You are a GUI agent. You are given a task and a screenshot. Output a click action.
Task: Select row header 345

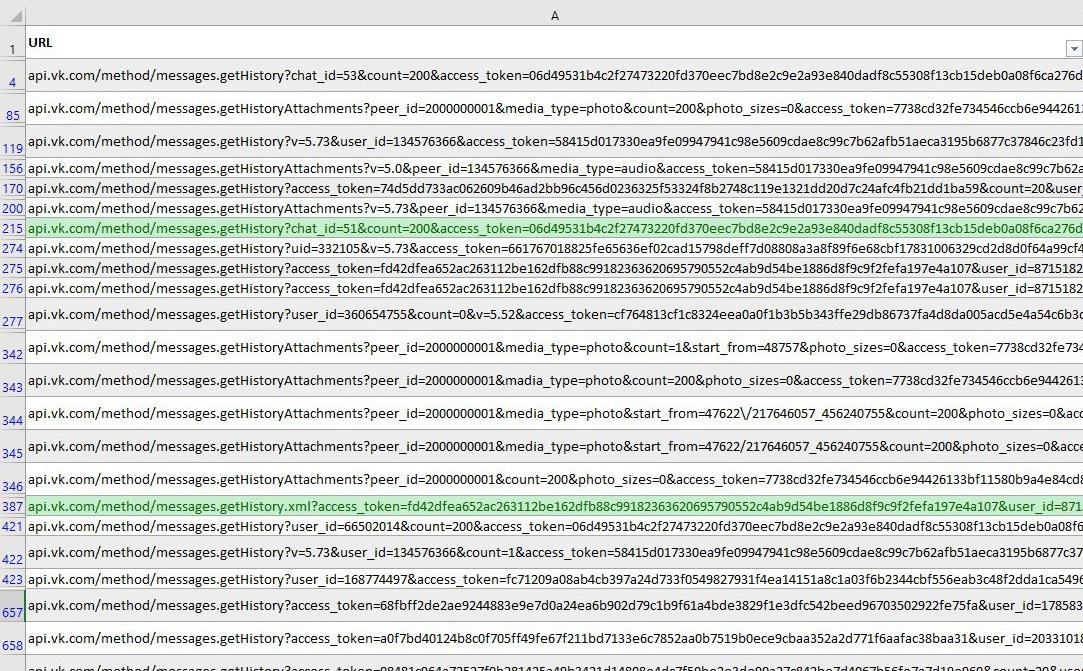tap(12, 447)
